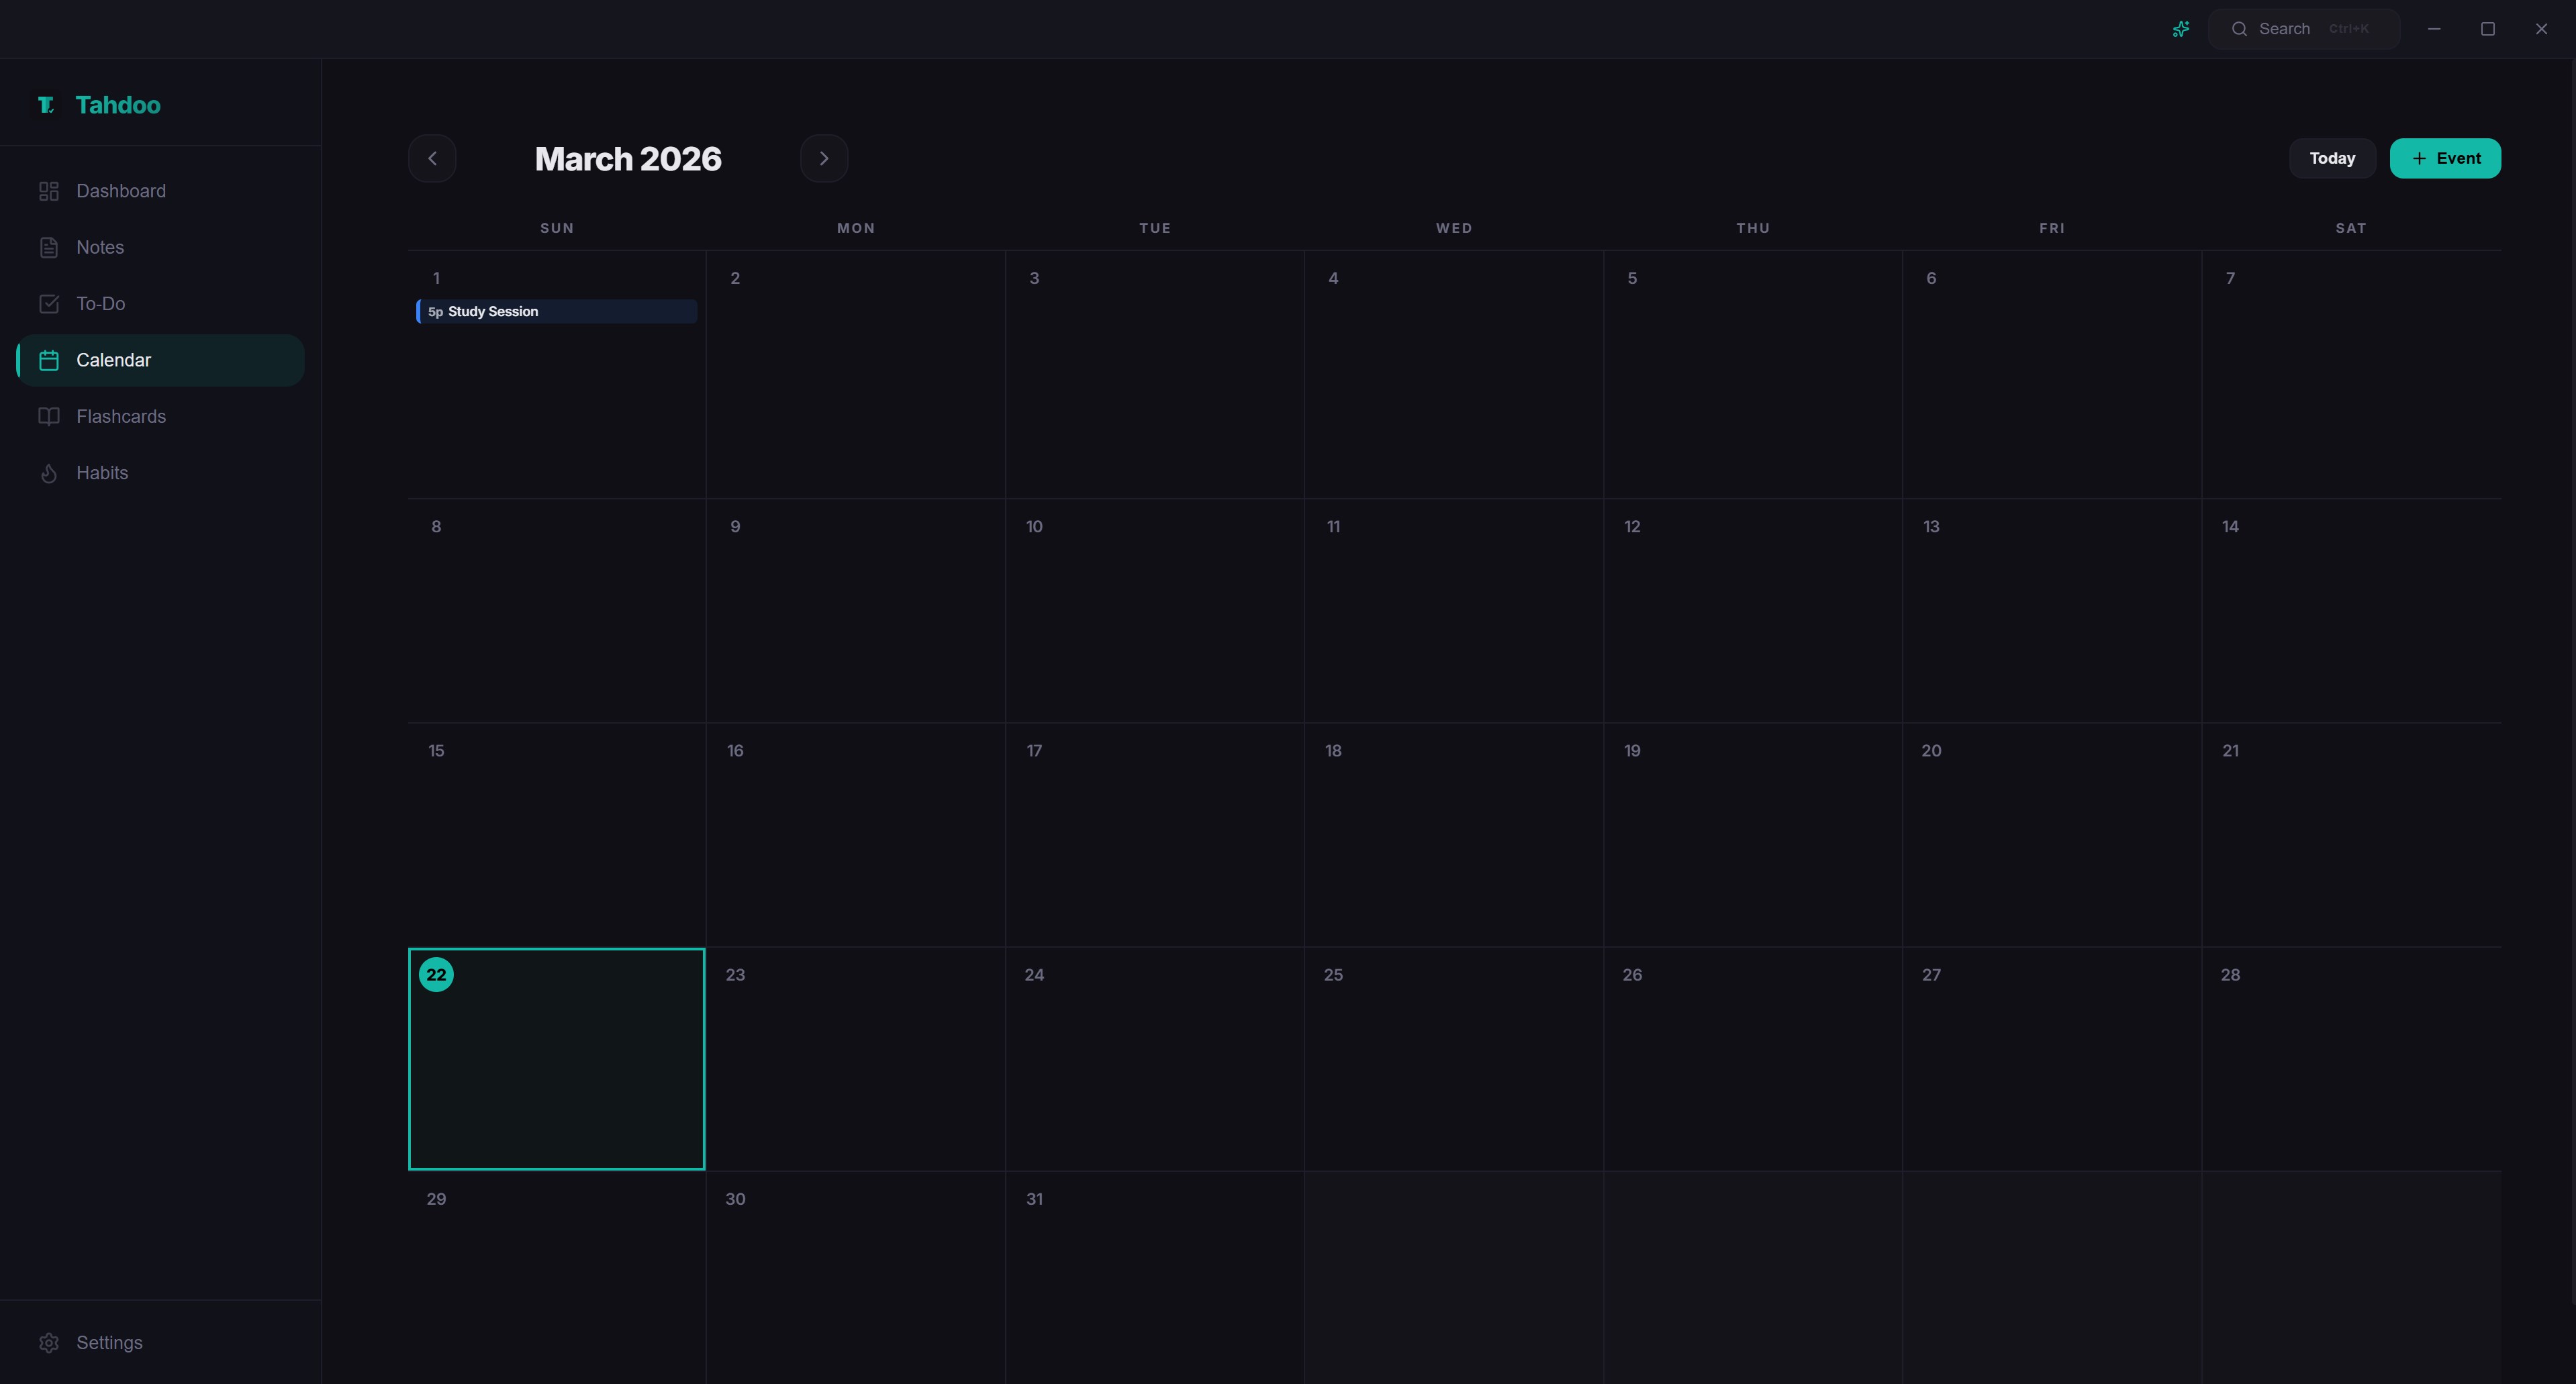Image resolution: width=2576 pixels, height=1384 pixels.
Task: Click the Habits flame icon
Action: point(49,473)
